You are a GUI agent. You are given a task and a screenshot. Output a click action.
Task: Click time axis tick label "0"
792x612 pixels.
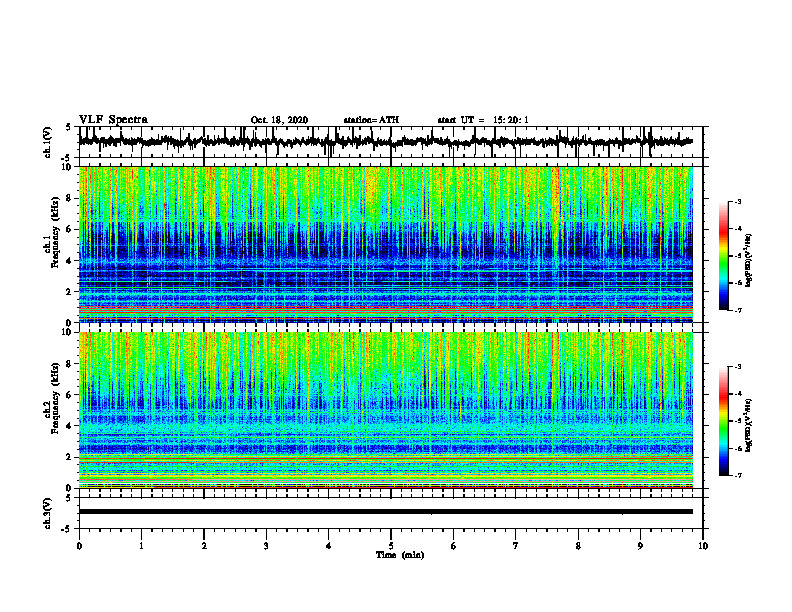tap(79, 546)
